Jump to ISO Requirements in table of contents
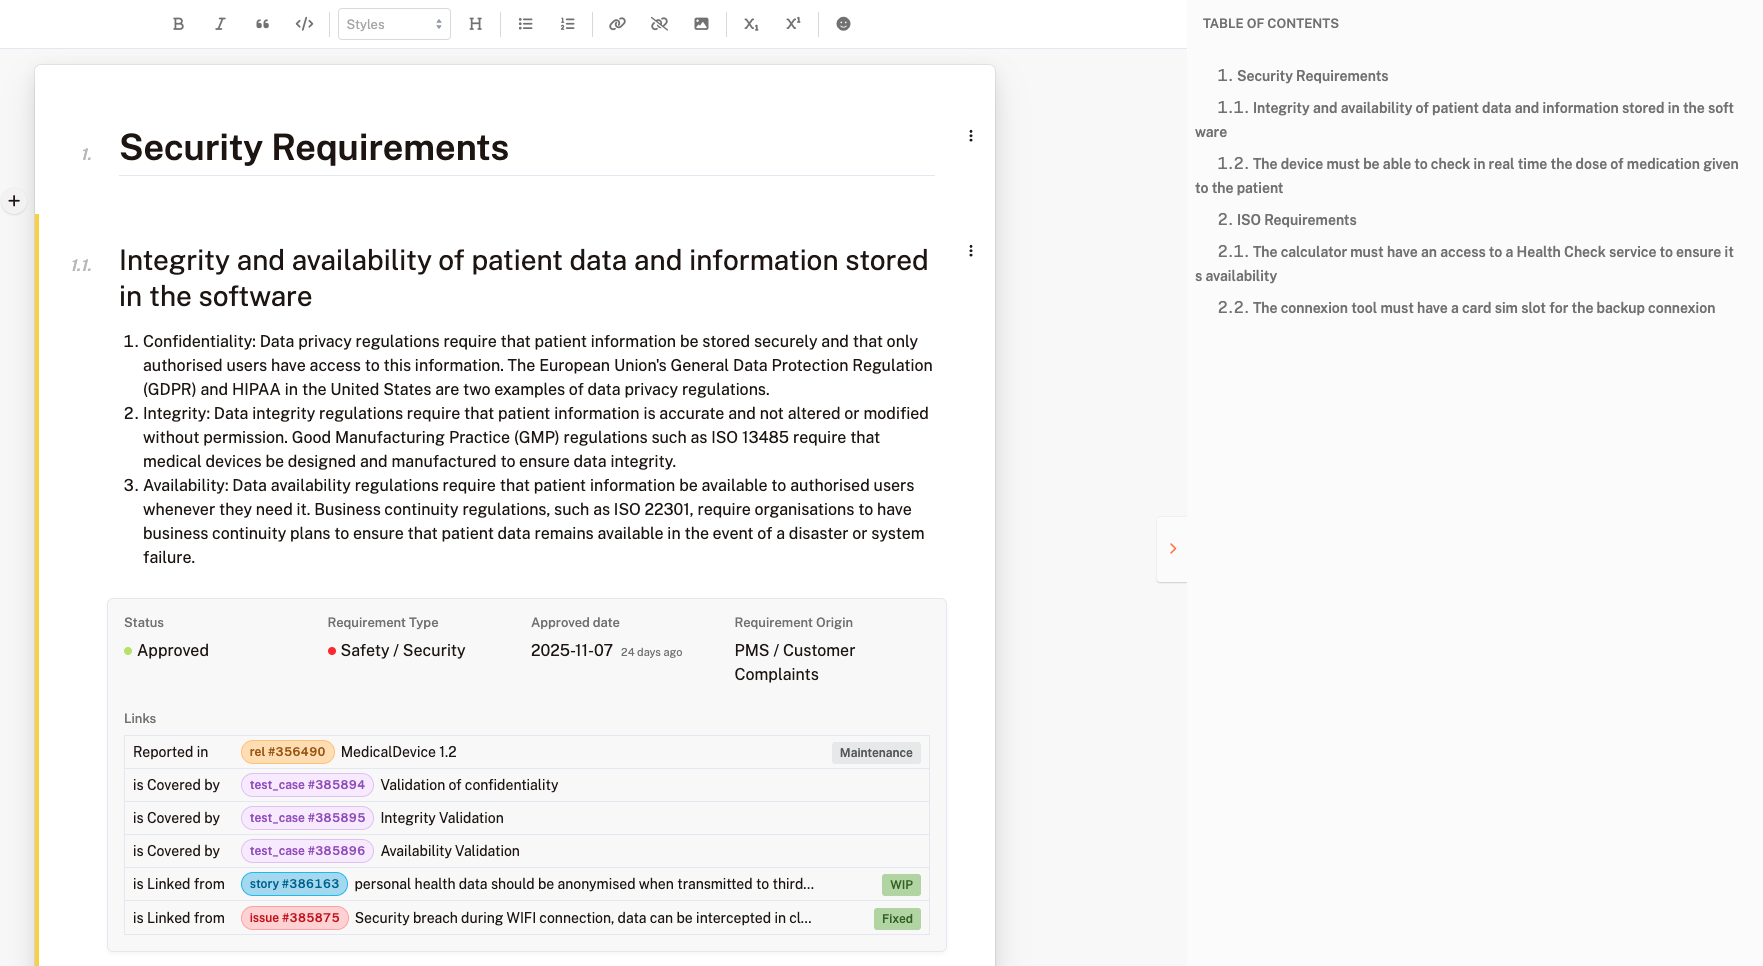Viewport: 1763px width, 966px height. click(1296, 220)
